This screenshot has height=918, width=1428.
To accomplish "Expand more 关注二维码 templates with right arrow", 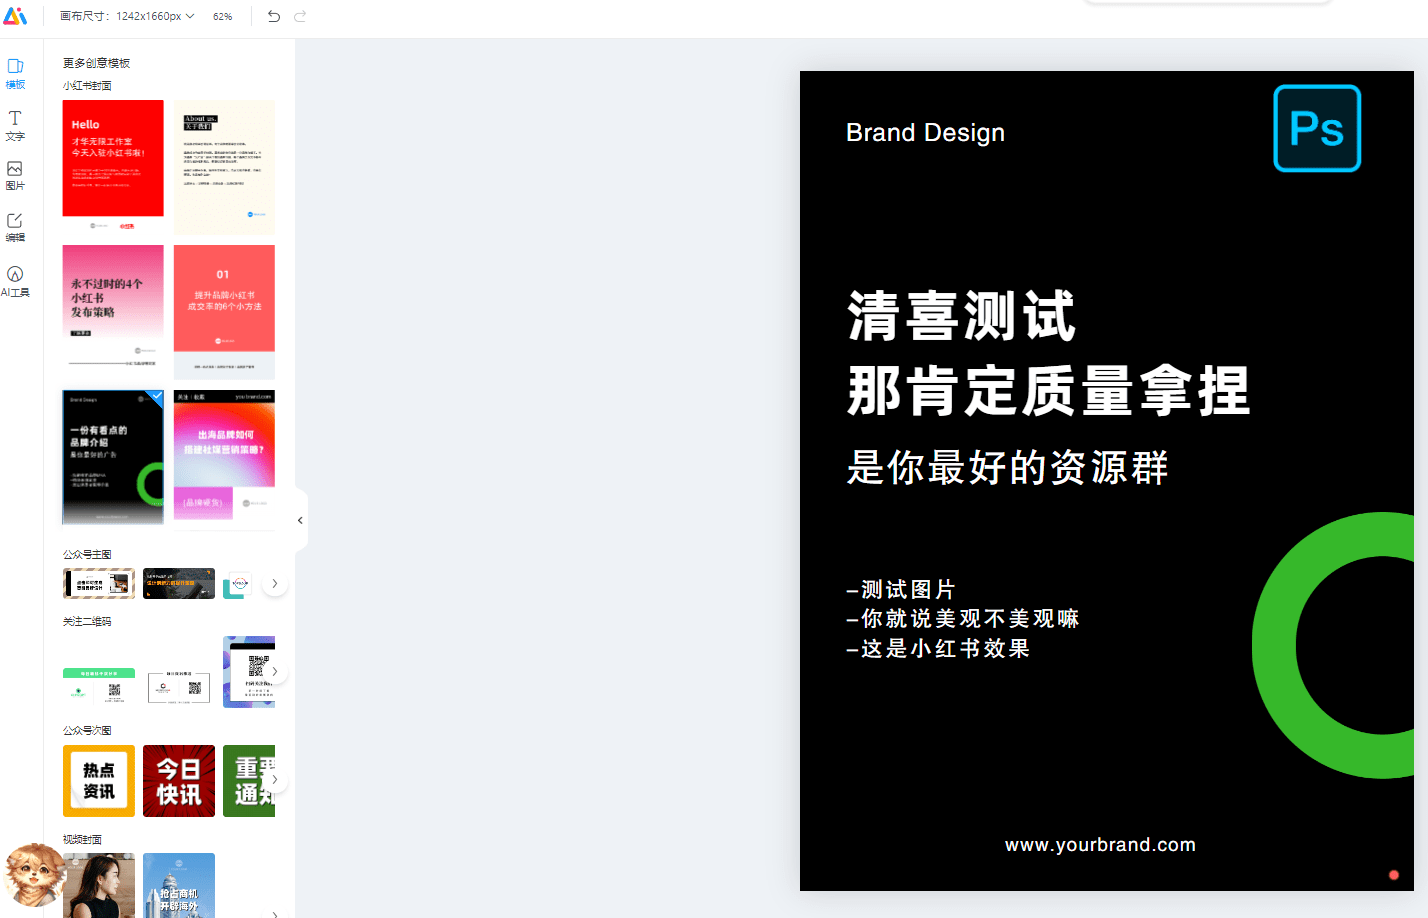I will coord(275,671).
